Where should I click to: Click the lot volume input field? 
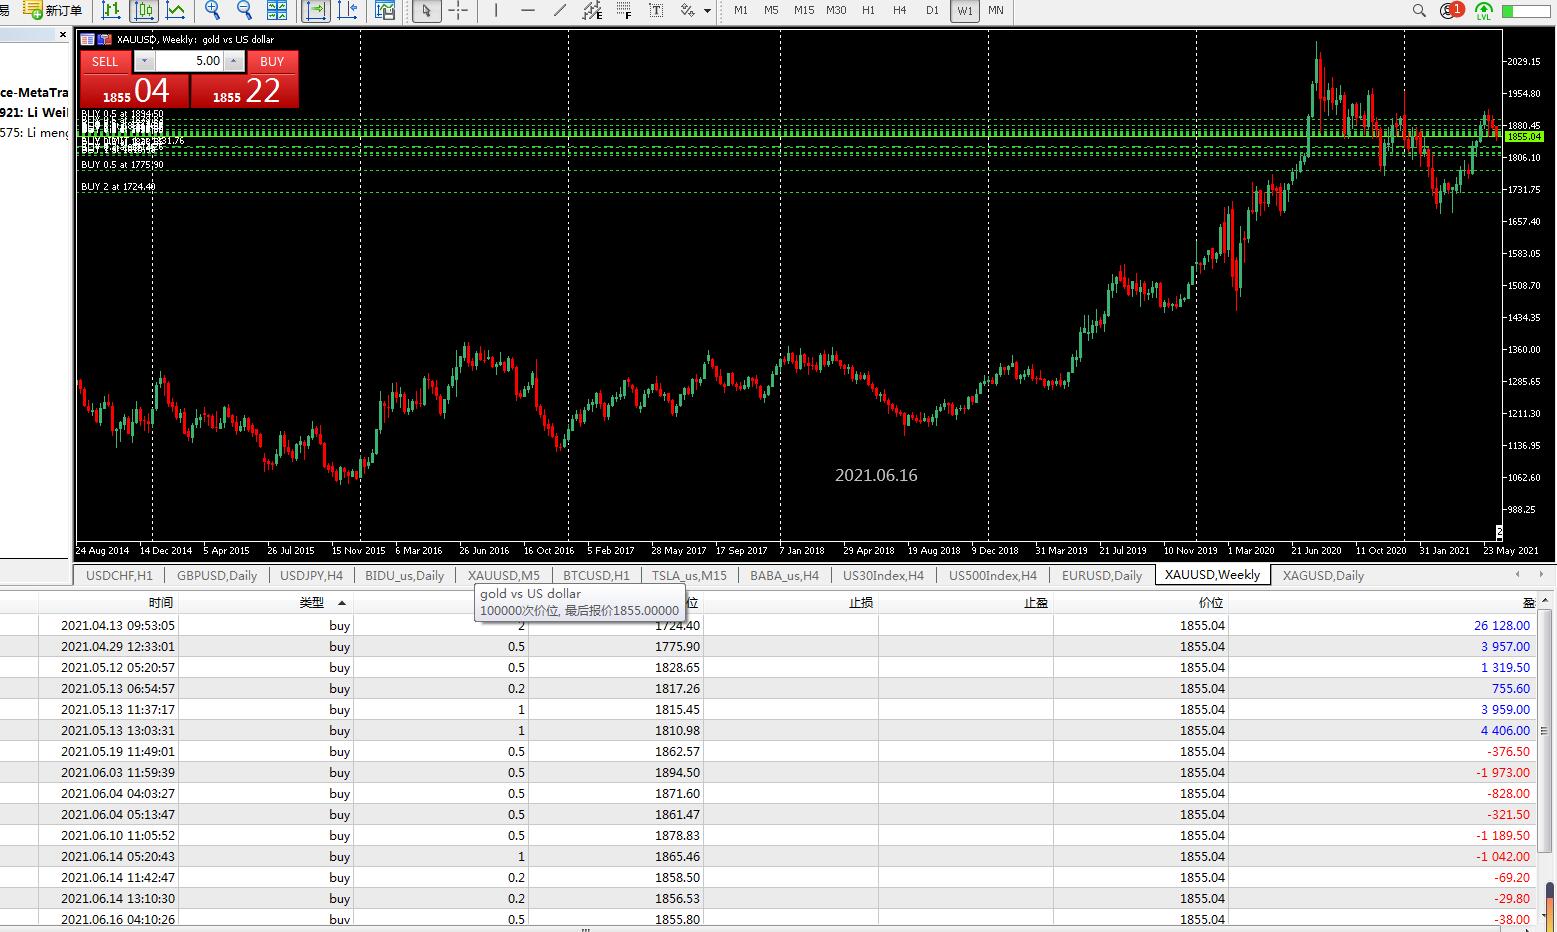coord(189,61)
